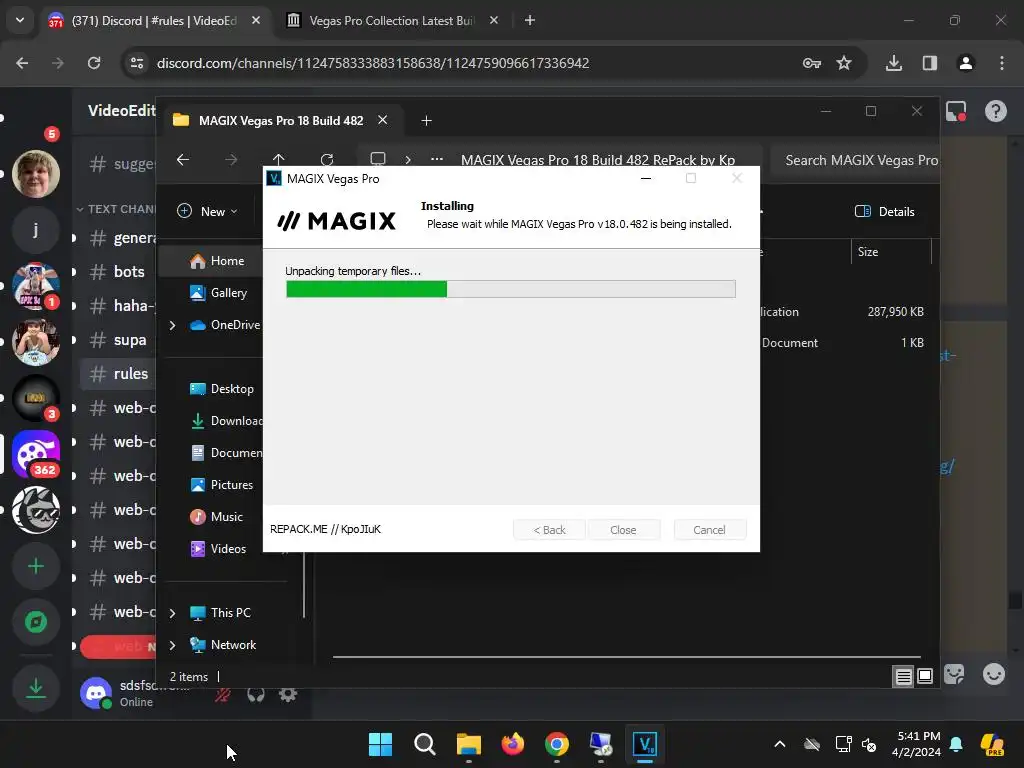Open Videos folder in Explorer sidebar

[218, 549]
